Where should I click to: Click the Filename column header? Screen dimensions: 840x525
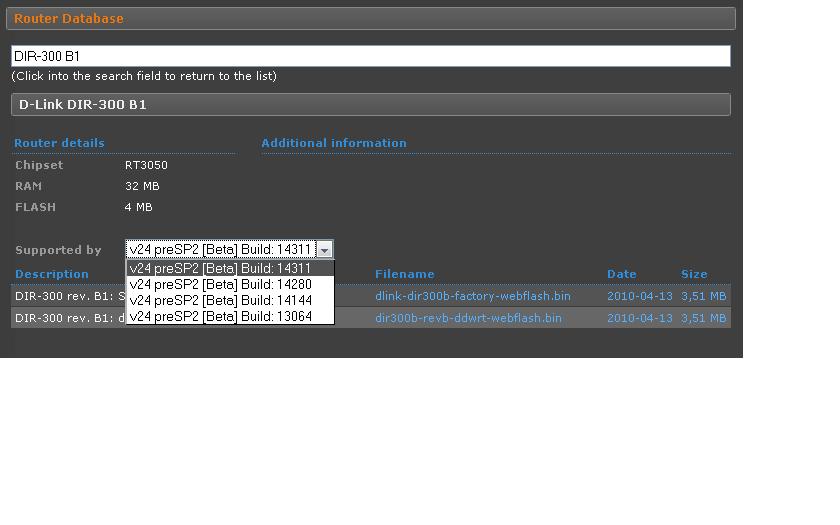[404, 274]
